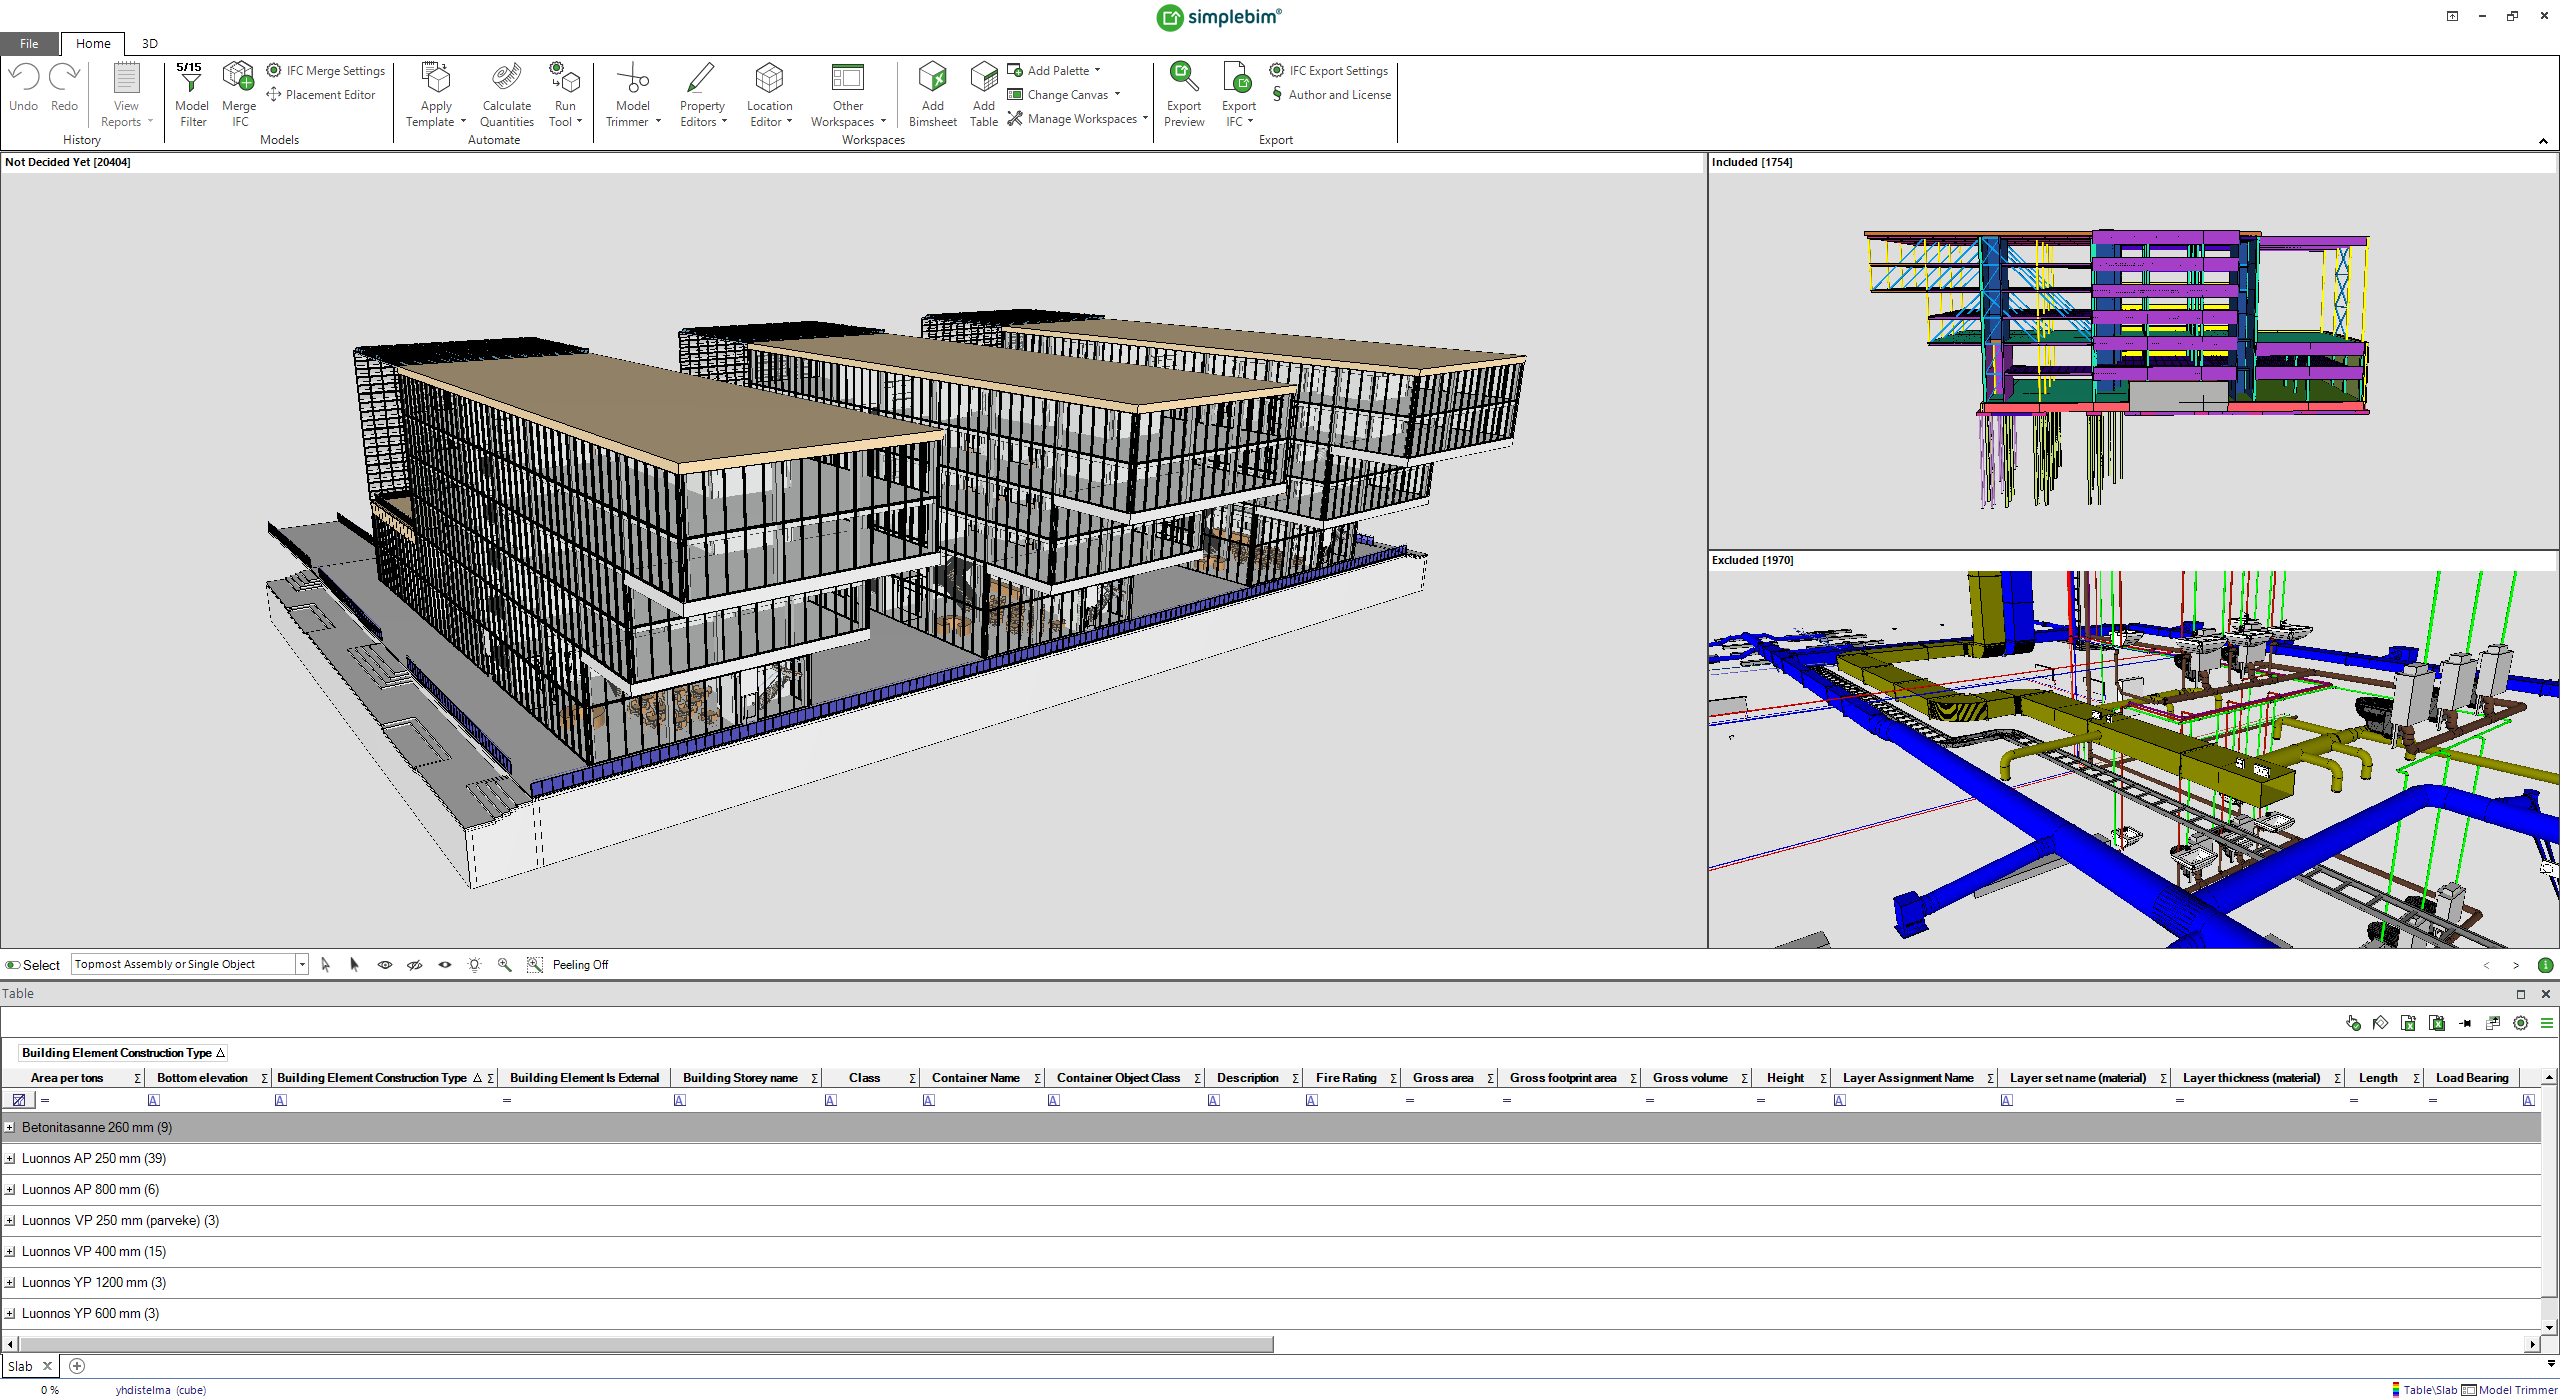The image size is (2560, 1400).
Task: Click Merge IFC in the Models group
Action: [x=239, y=95]
